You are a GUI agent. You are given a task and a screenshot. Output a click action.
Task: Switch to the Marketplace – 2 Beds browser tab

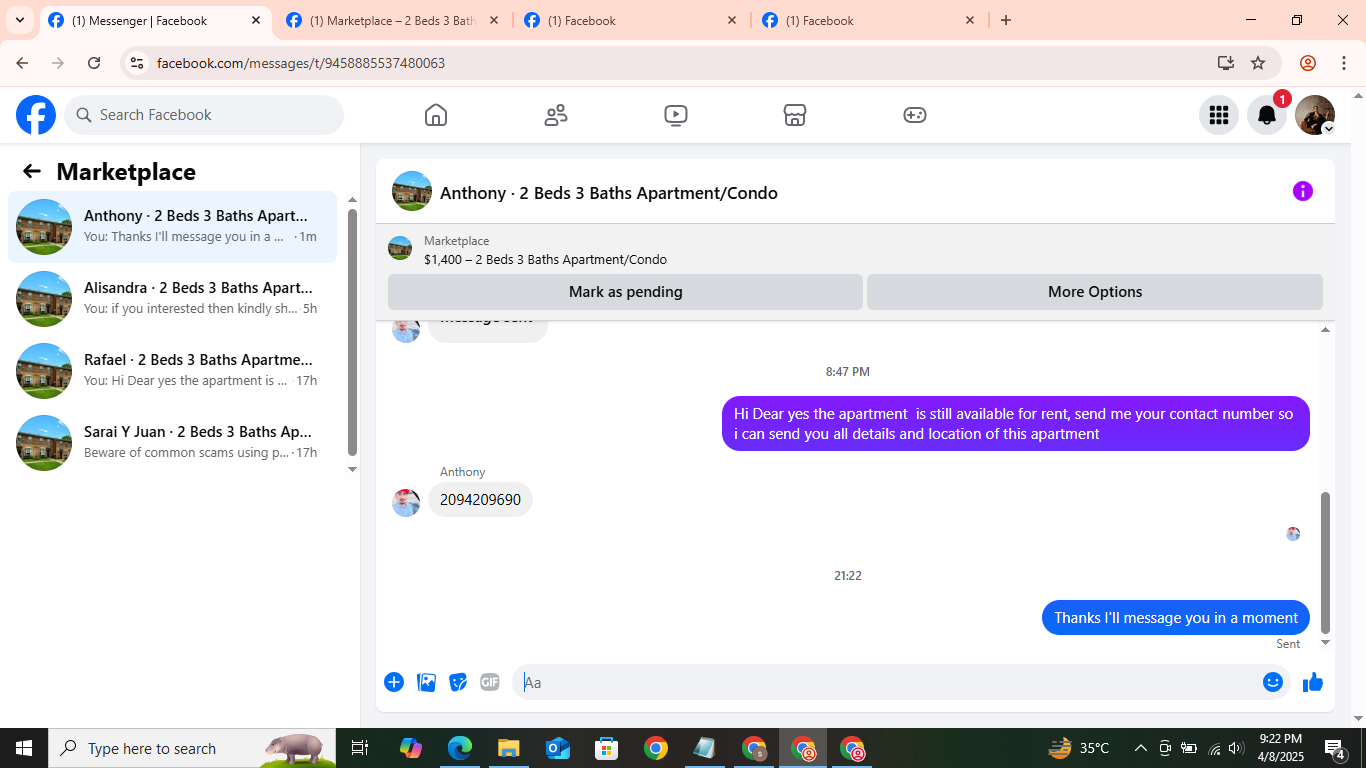click(390, 20)
